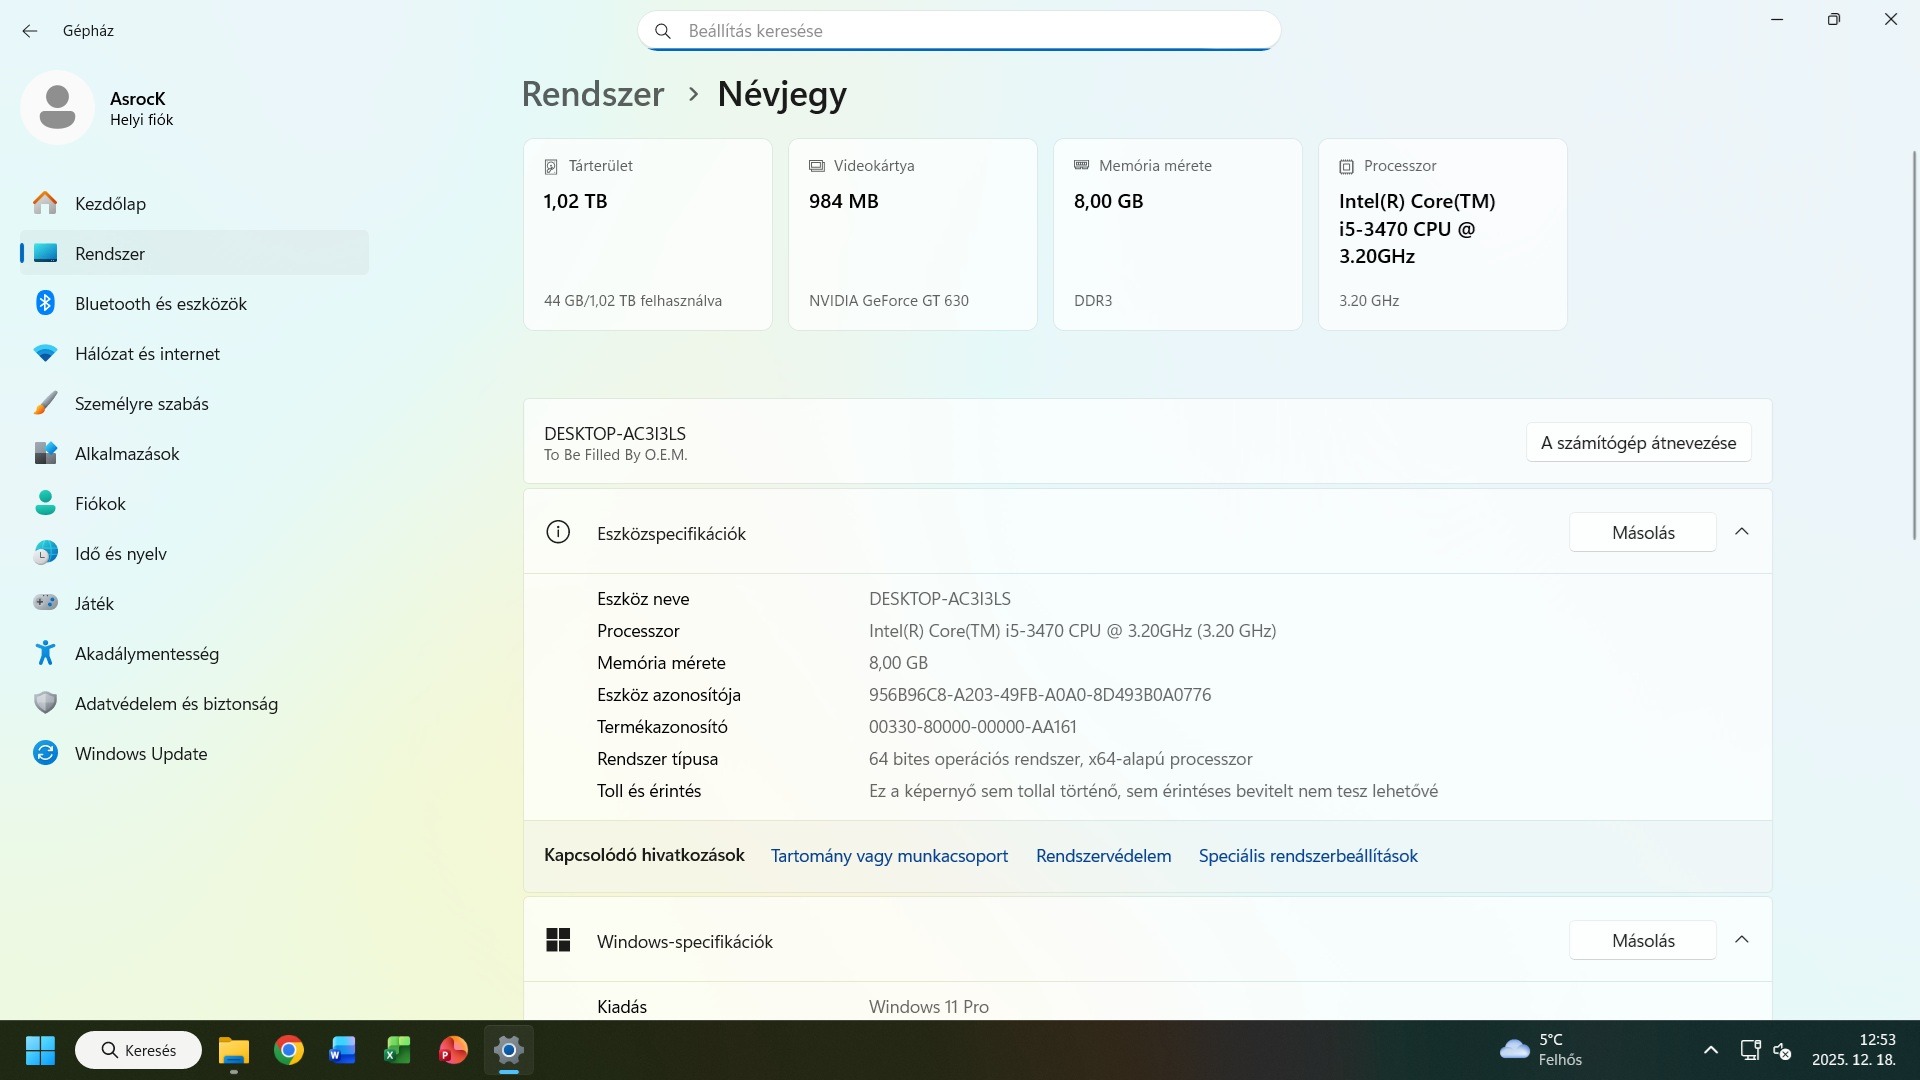Click the Beállítás keresése search field
The height and width of the screenshot is (1080, 1920).
(x=958, y=31)
